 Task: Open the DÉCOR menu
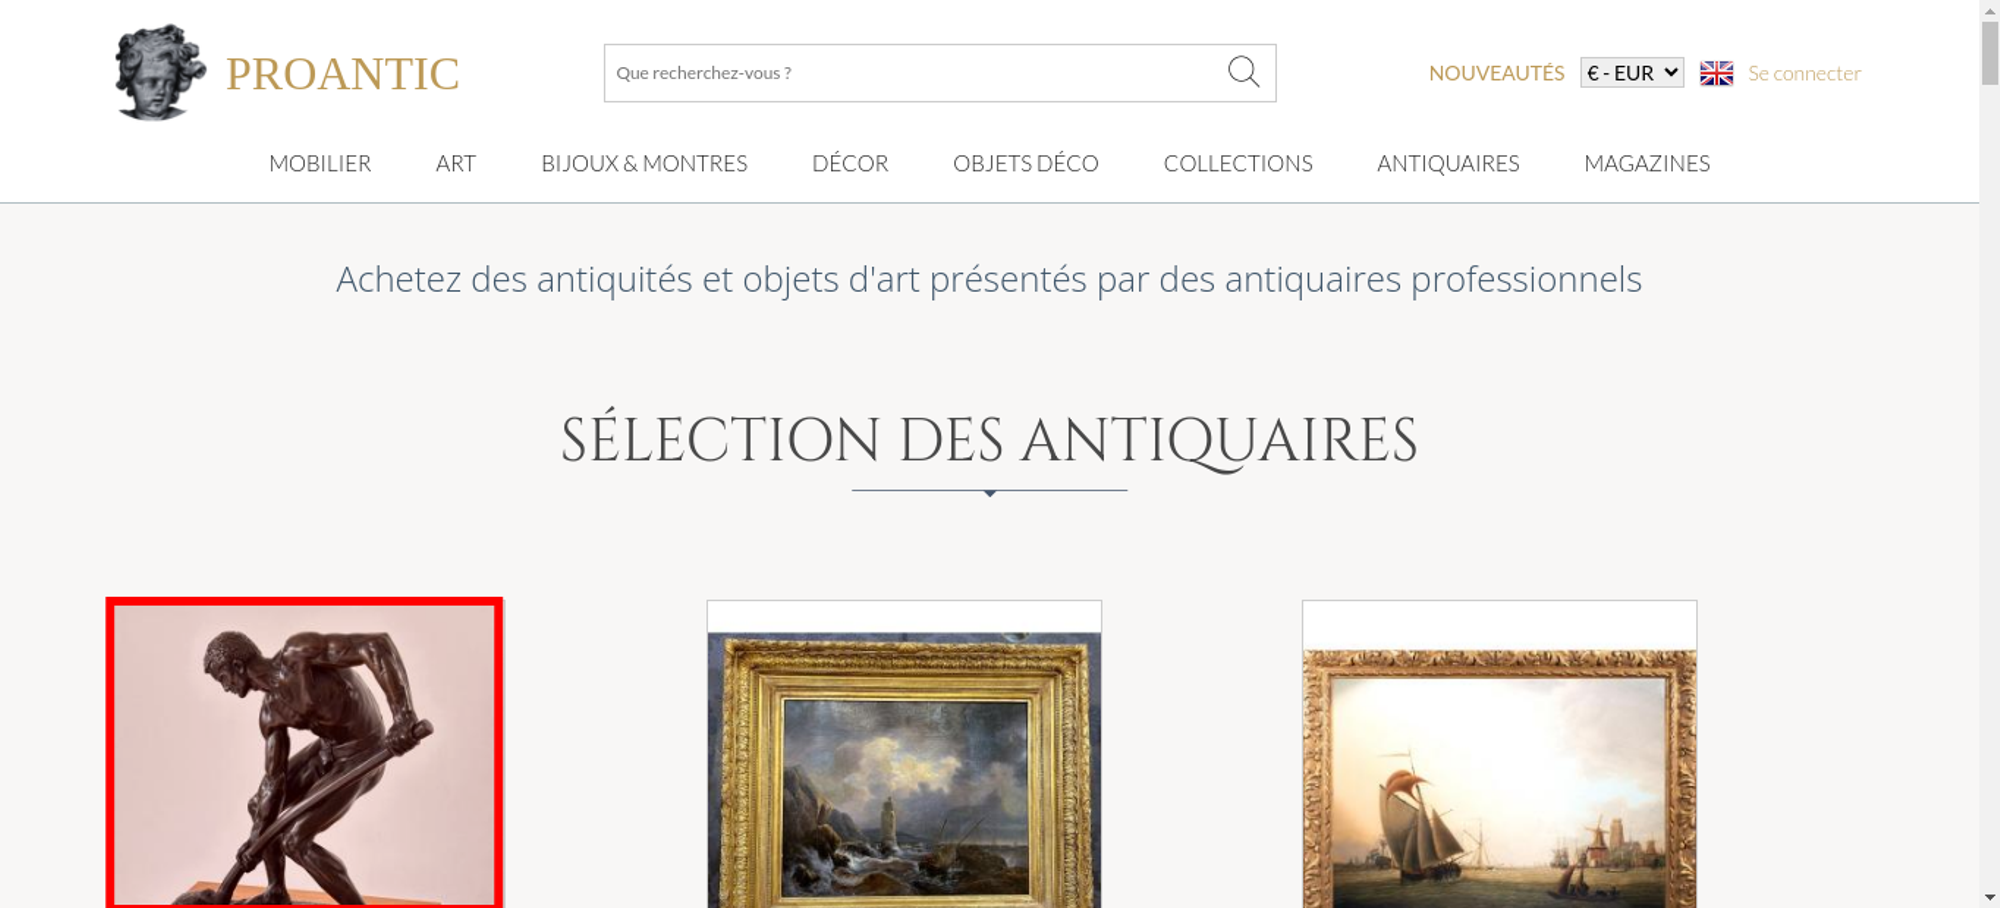[x=850, y=163]
